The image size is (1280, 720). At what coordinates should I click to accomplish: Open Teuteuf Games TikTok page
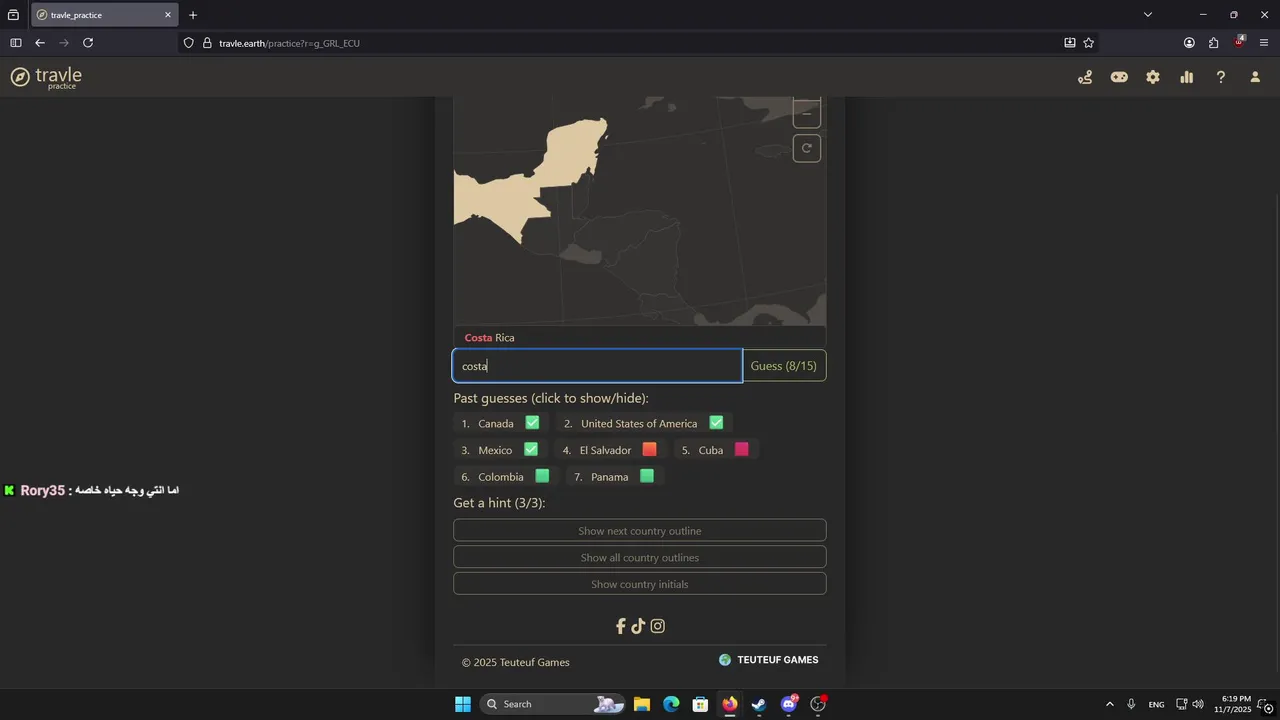638,626
